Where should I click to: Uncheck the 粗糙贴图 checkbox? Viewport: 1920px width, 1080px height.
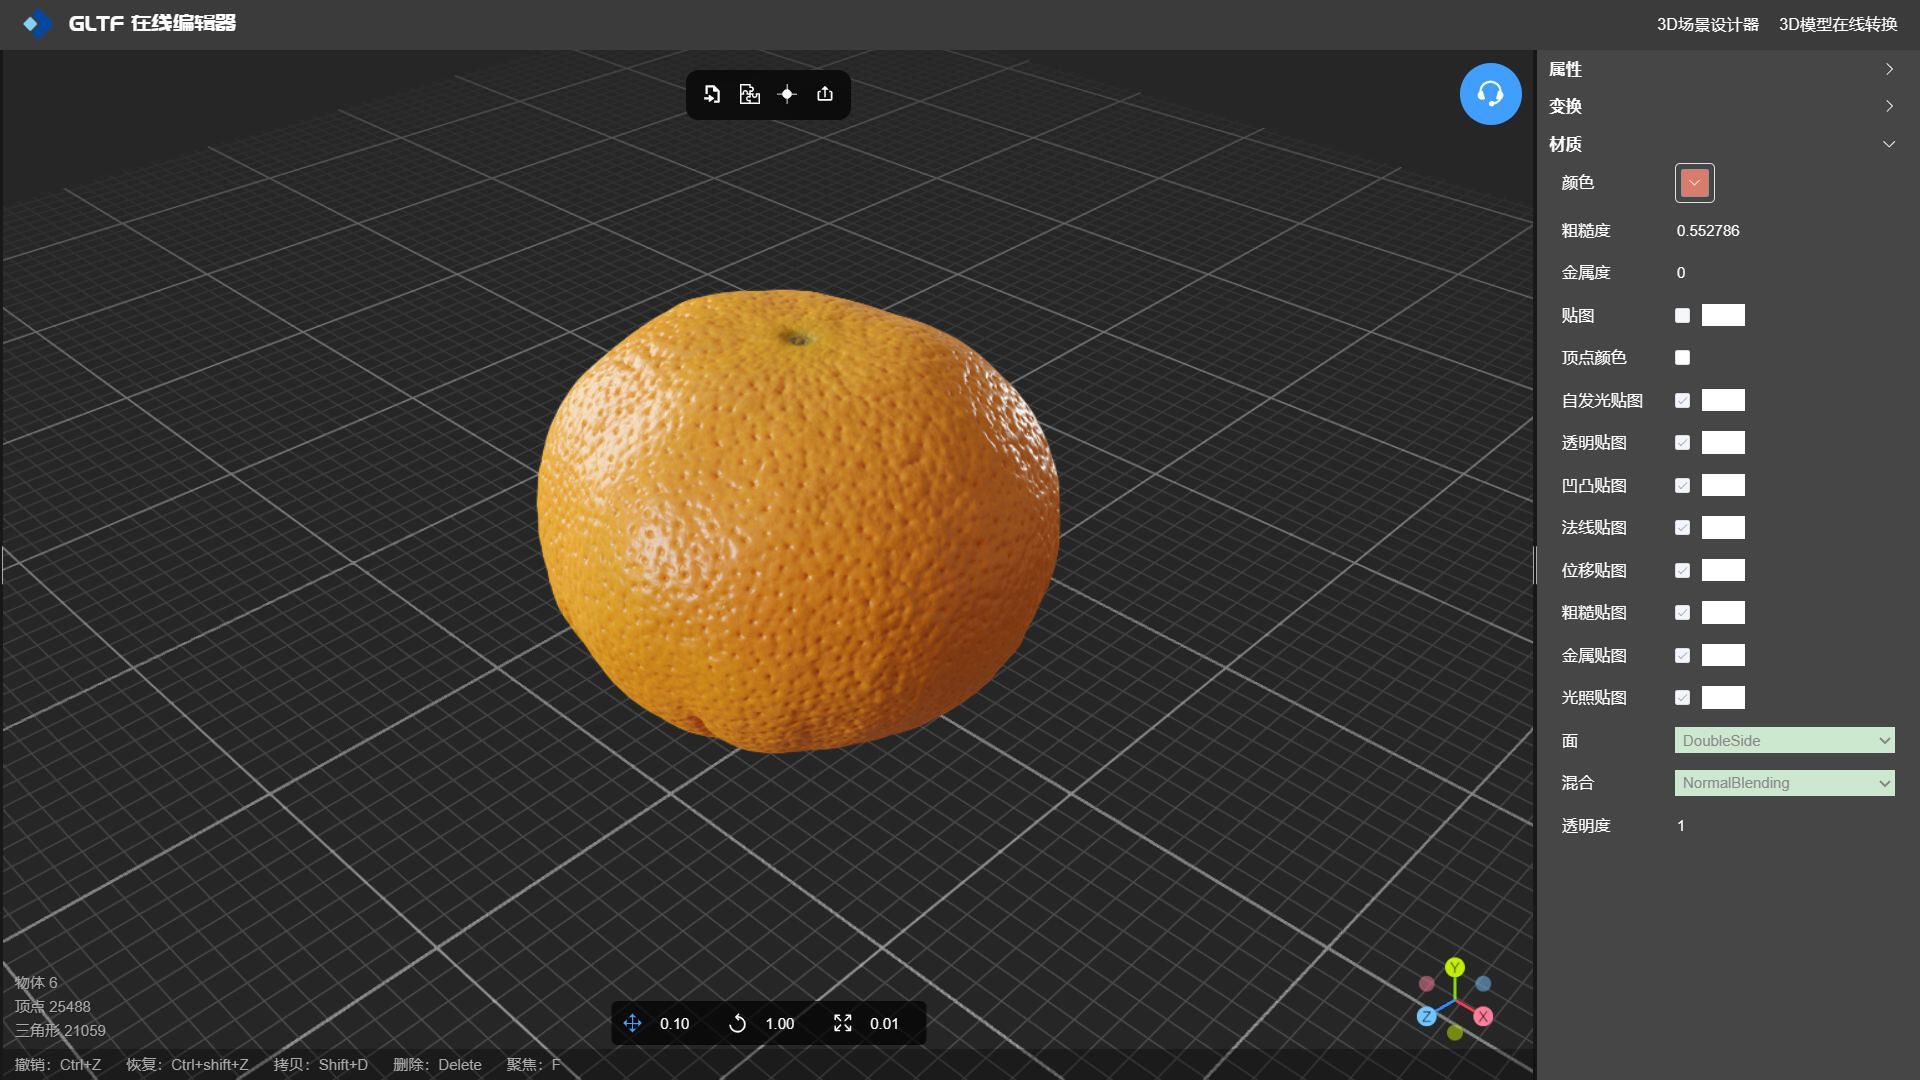point(1682,612)
